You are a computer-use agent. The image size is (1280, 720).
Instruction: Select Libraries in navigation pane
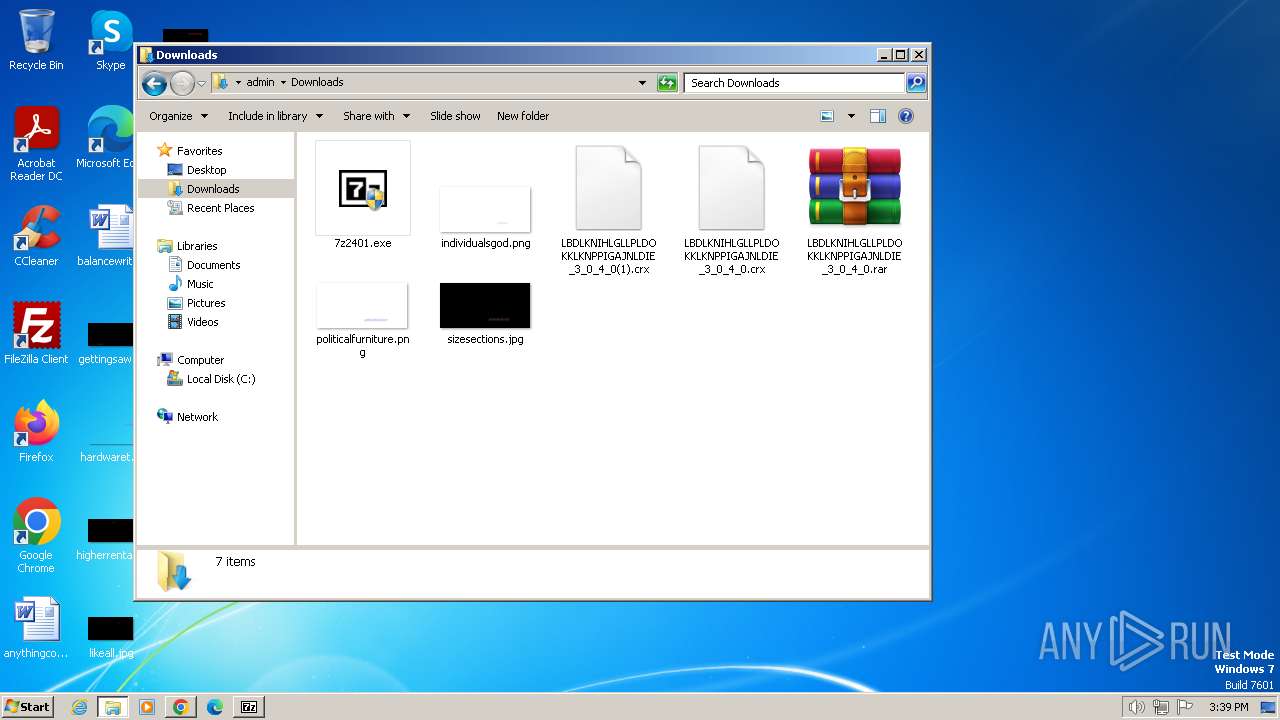tap(197, 246)
